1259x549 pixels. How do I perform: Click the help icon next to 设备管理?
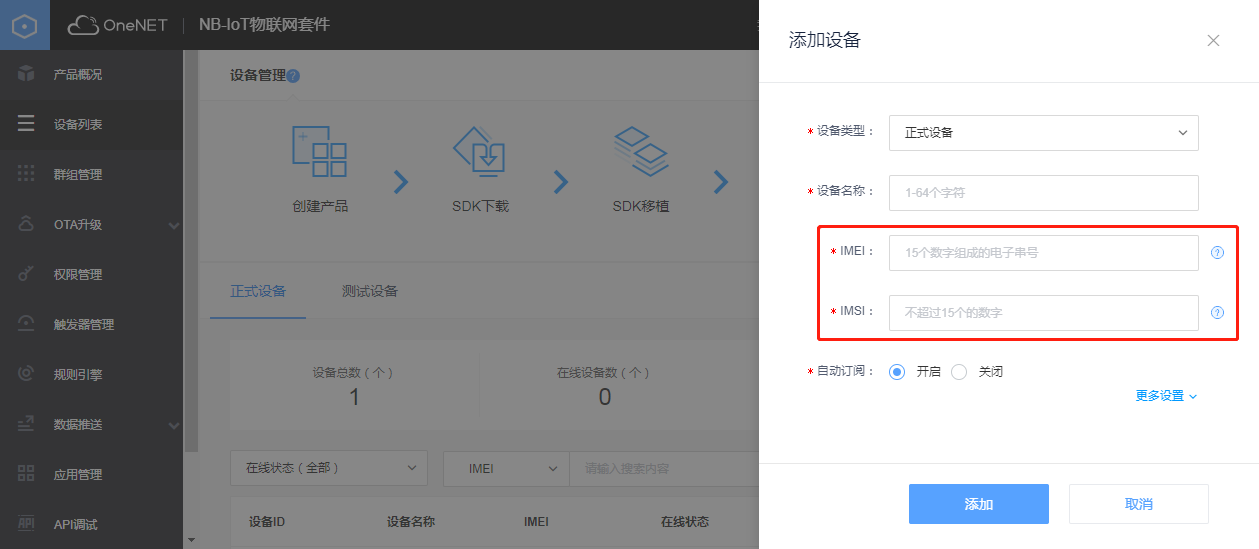pyautogui.click(x=293, y=76)
